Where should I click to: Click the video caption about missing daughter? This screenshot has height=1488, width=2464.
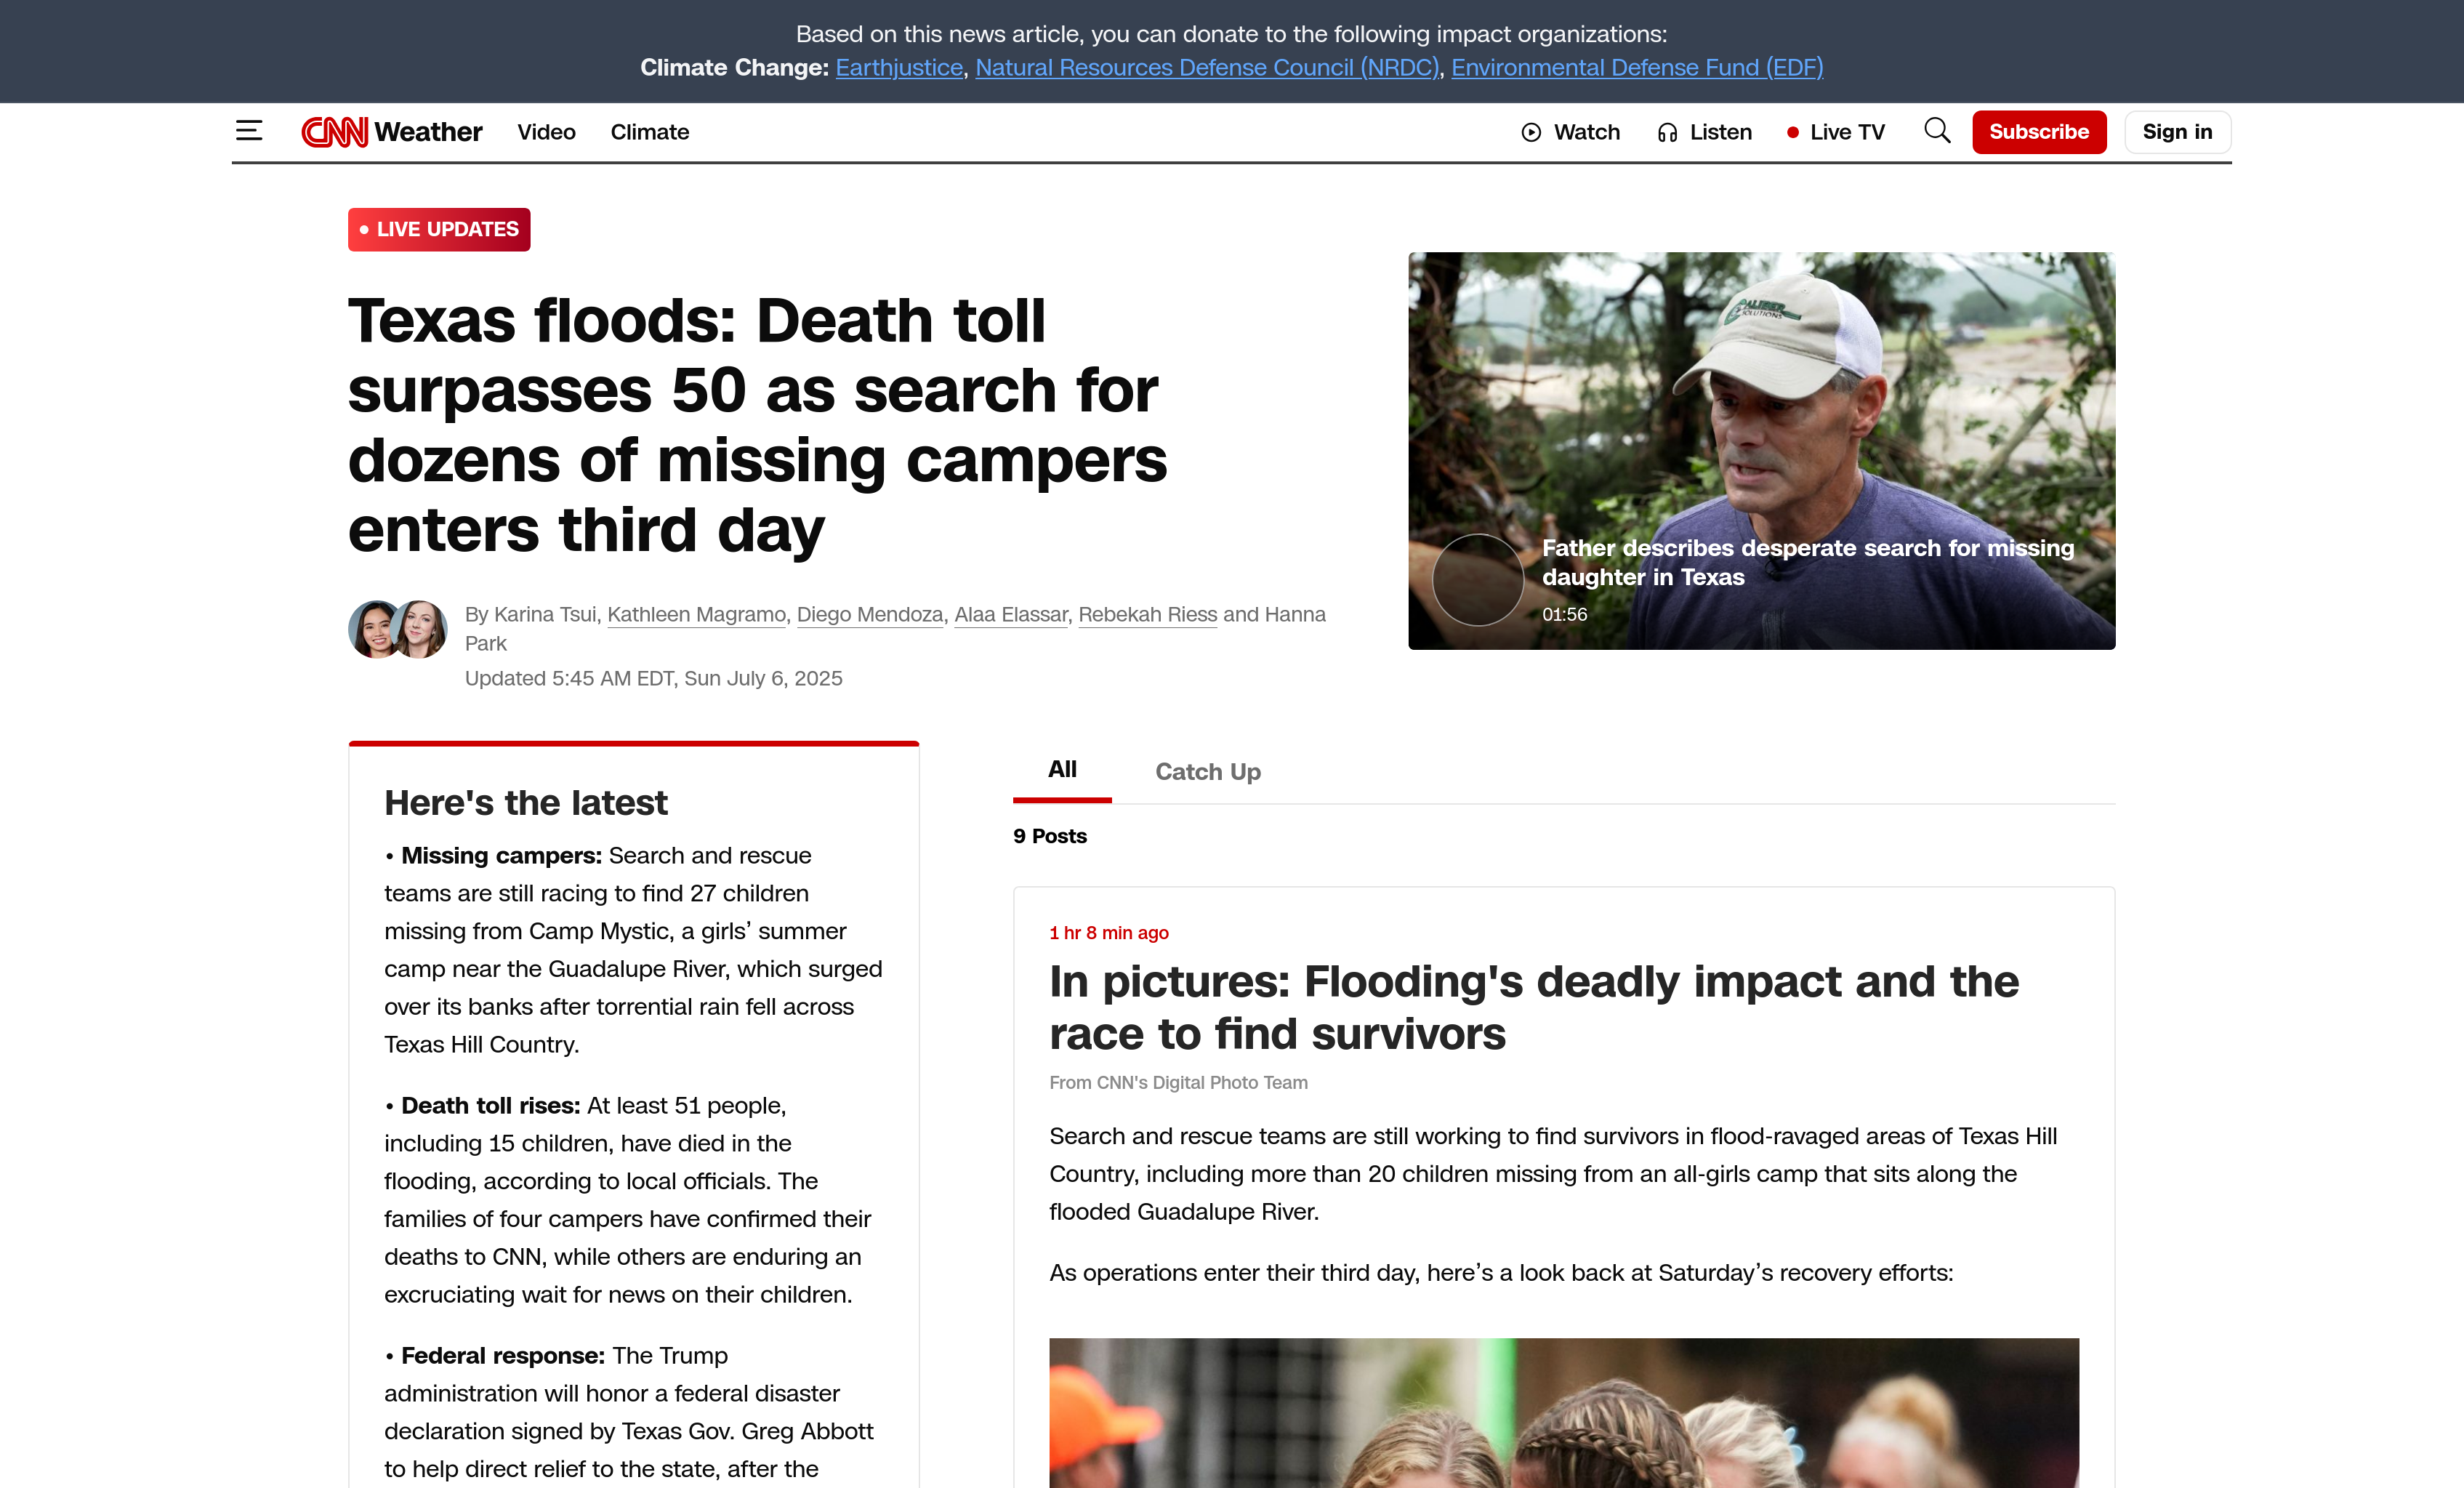(x=1808, y=562)
